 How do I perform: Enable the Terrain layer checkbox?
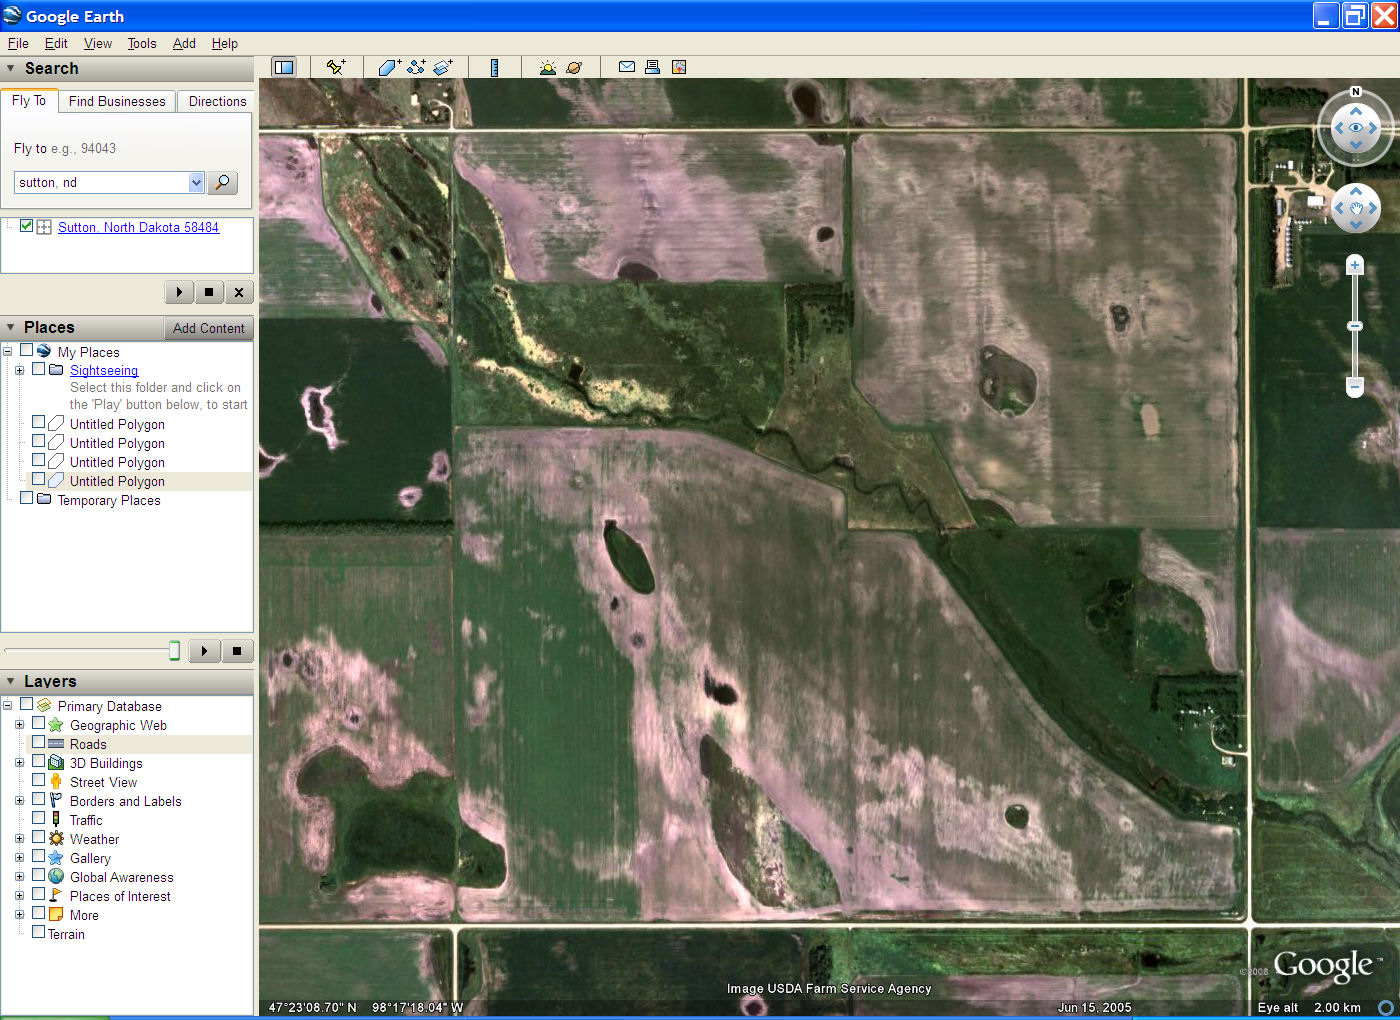[38, 932]
